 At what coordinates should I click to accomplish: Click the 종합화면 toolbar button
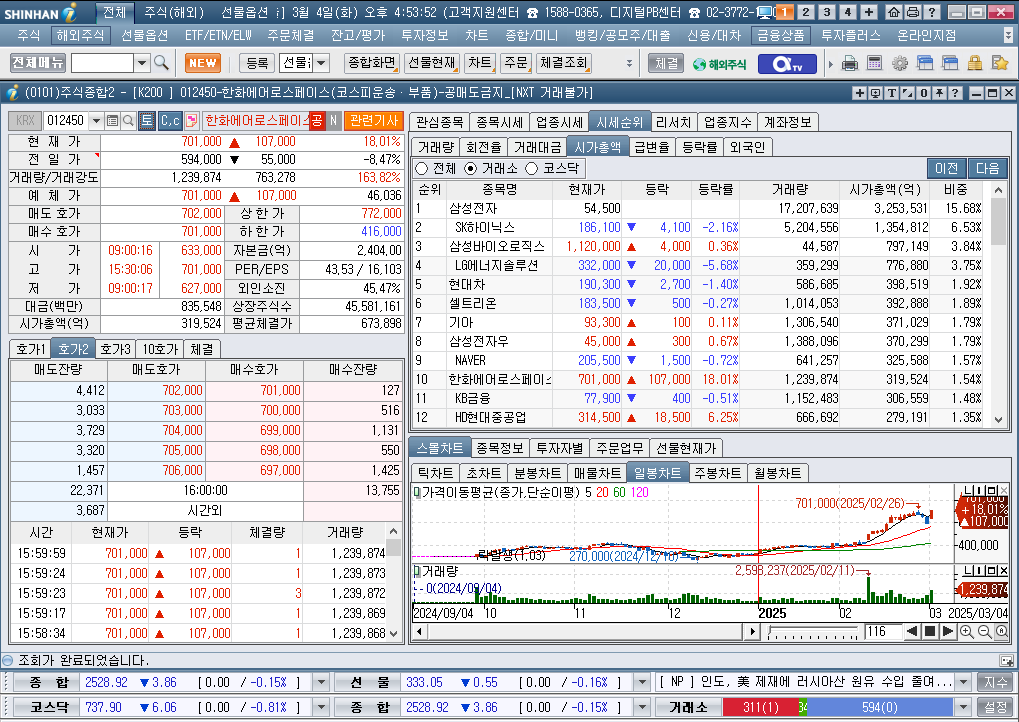click(x=372, y=63)
